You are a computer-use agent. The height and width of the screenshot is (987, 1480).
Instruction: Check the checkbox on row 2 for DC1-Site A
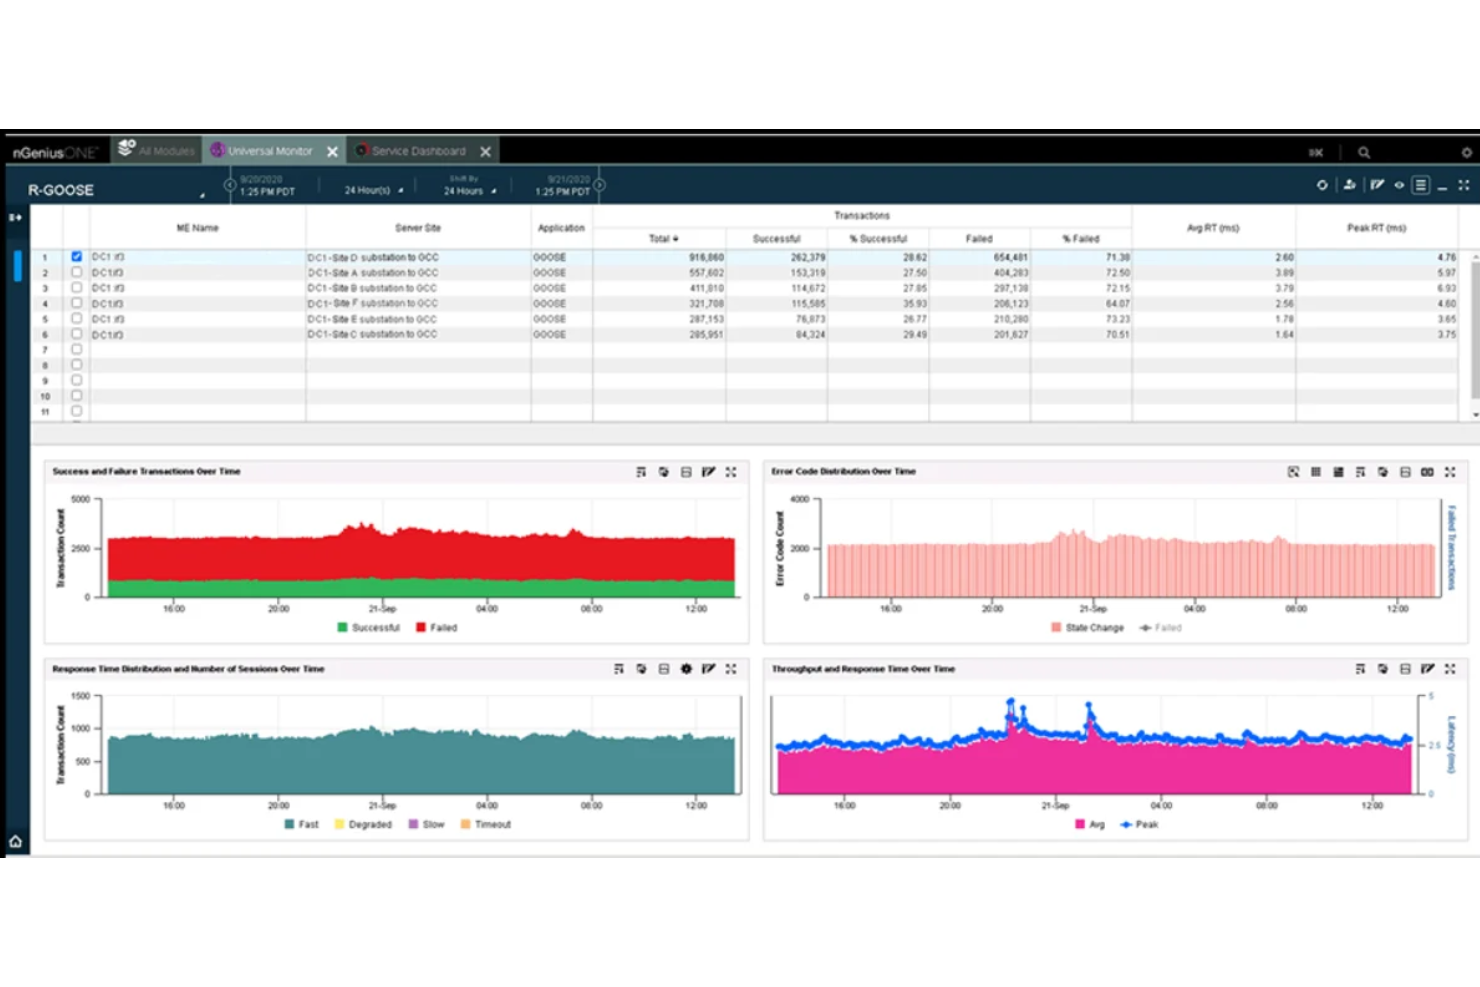(76, 272)
